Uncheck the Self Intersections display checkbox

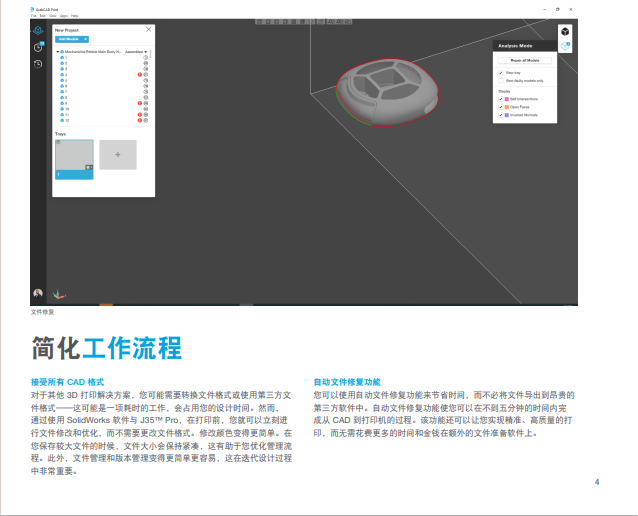point(501,99)
